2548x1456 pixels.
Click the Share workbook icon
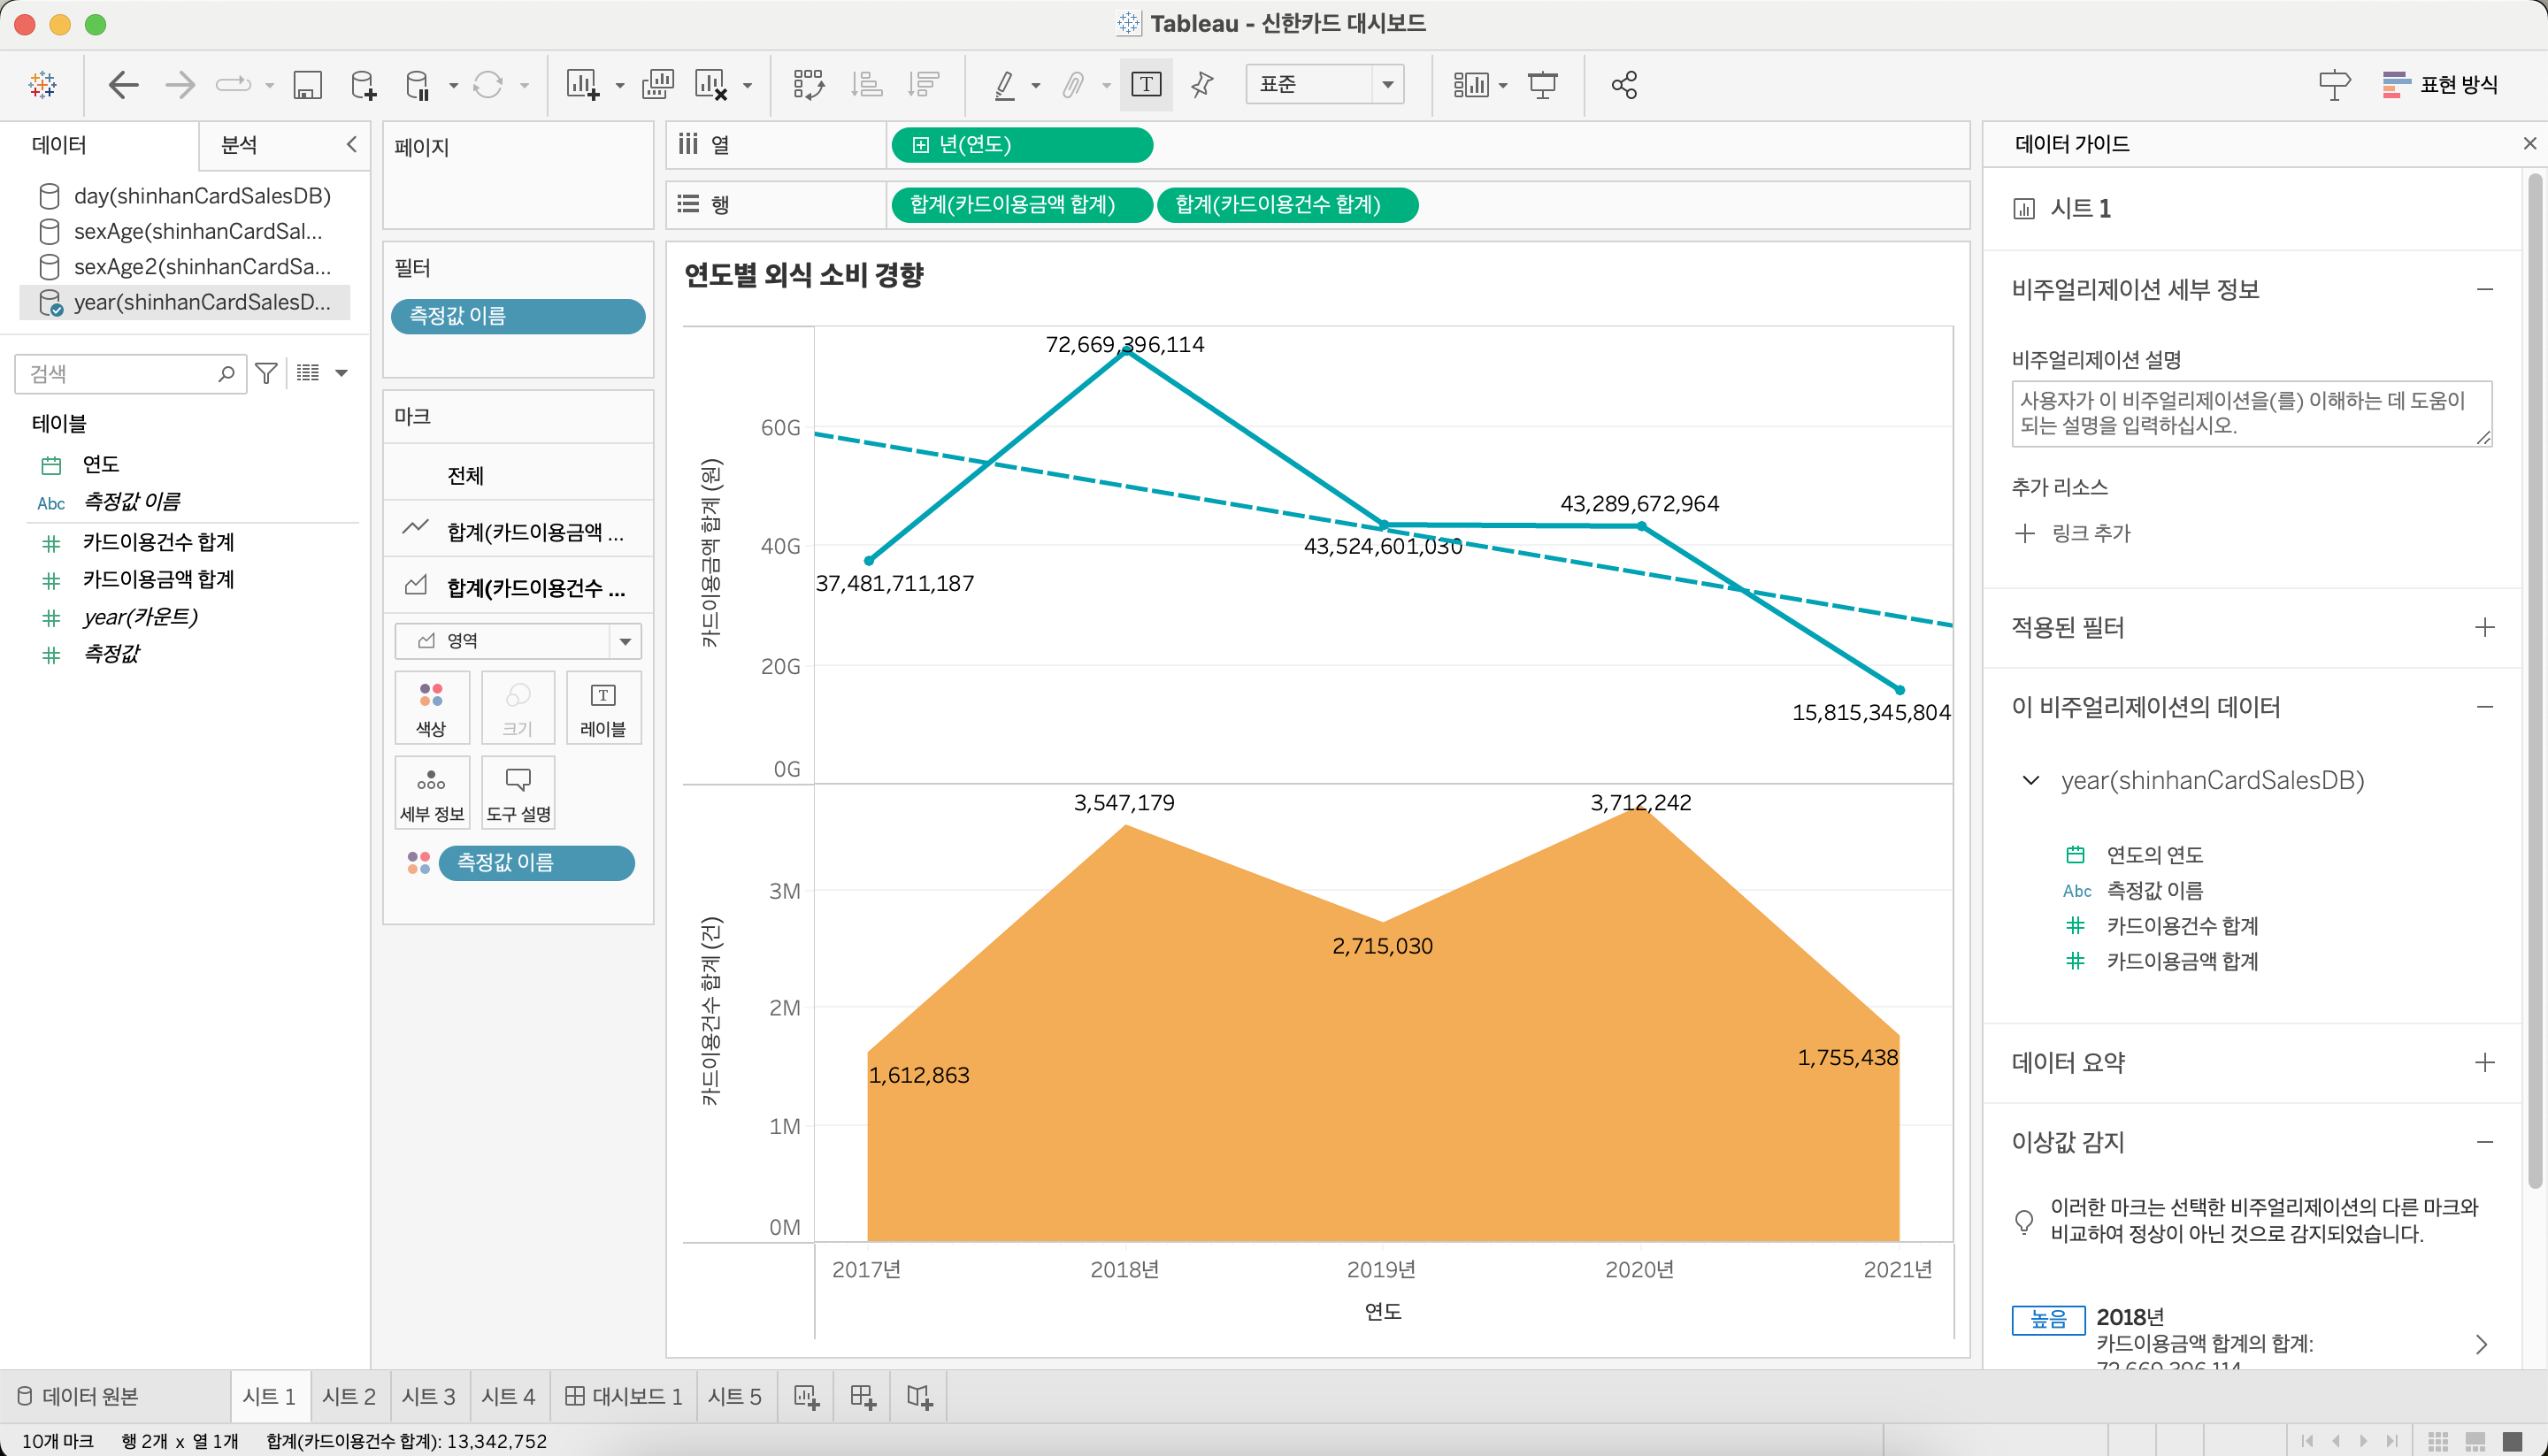(1624, 85)
